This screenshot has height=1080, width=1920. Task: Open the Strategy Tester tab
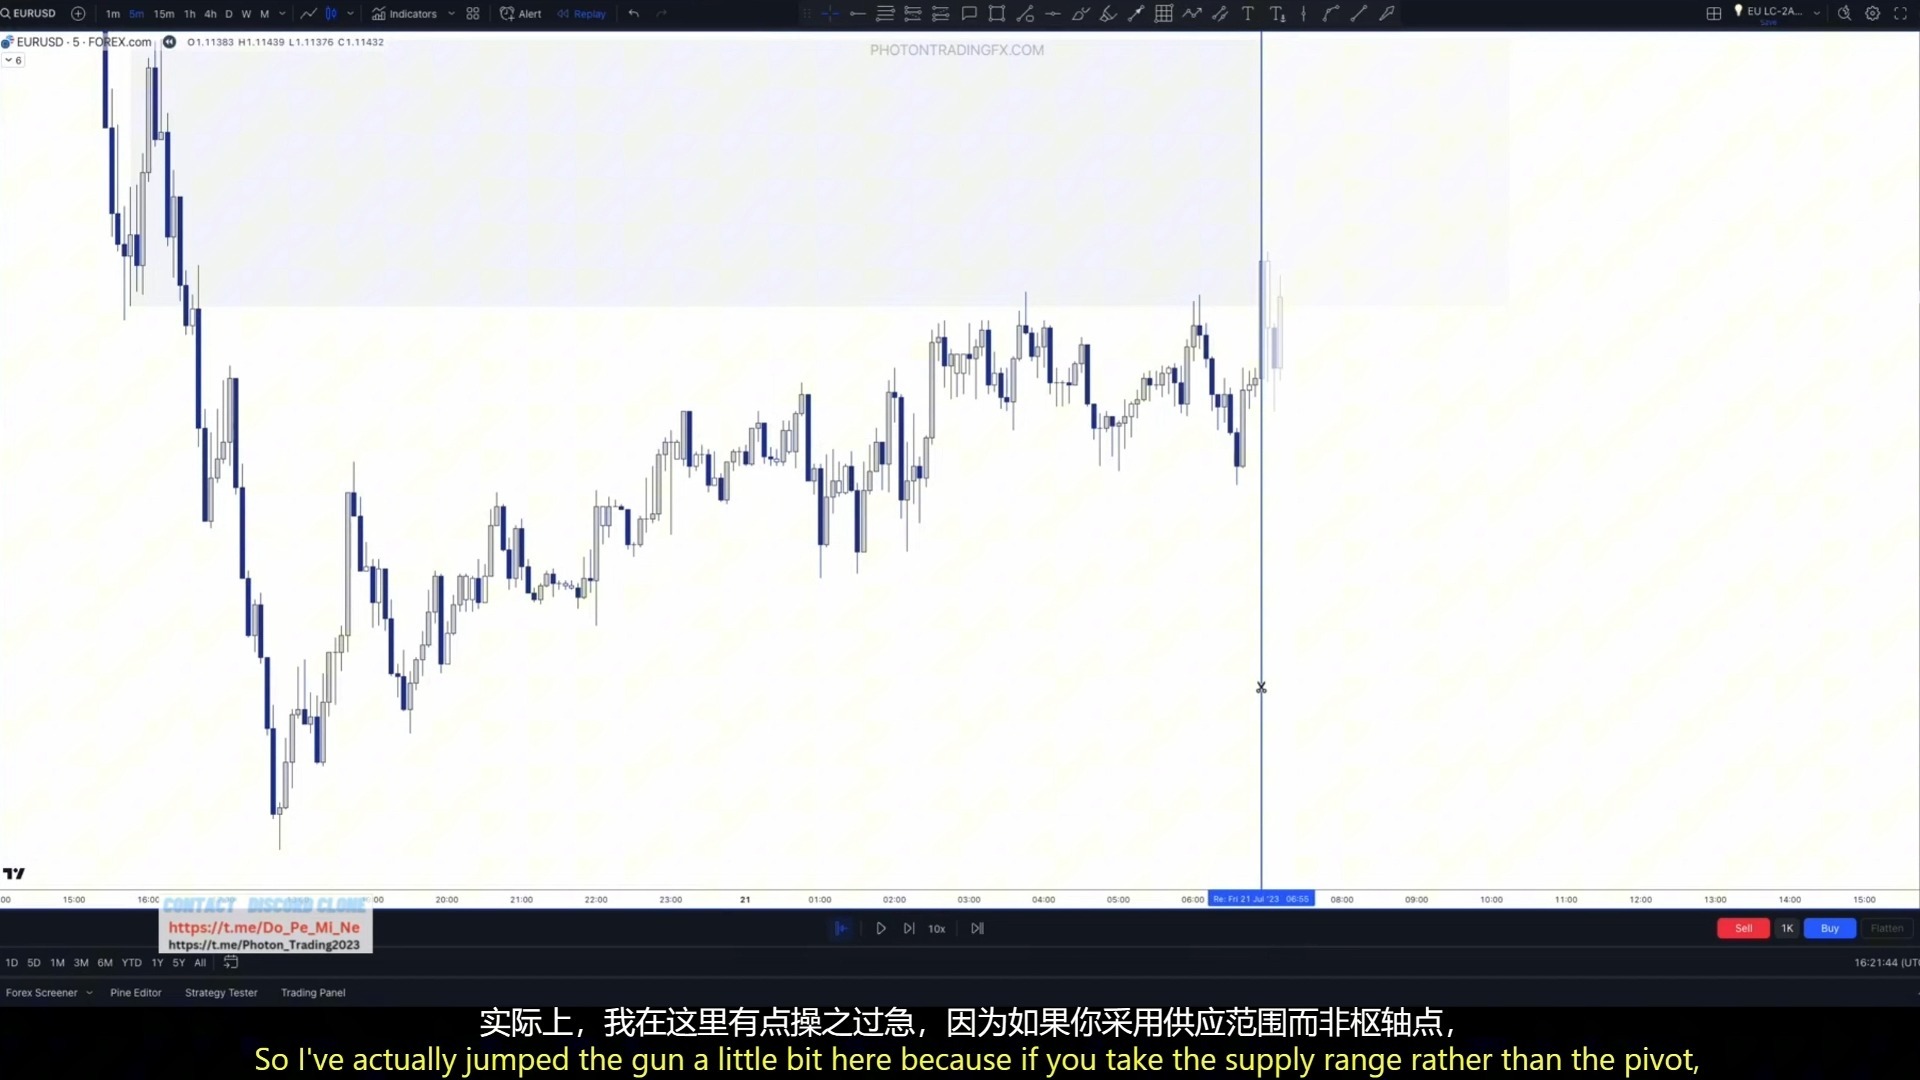pyautogui.click(x=221, y=993)
